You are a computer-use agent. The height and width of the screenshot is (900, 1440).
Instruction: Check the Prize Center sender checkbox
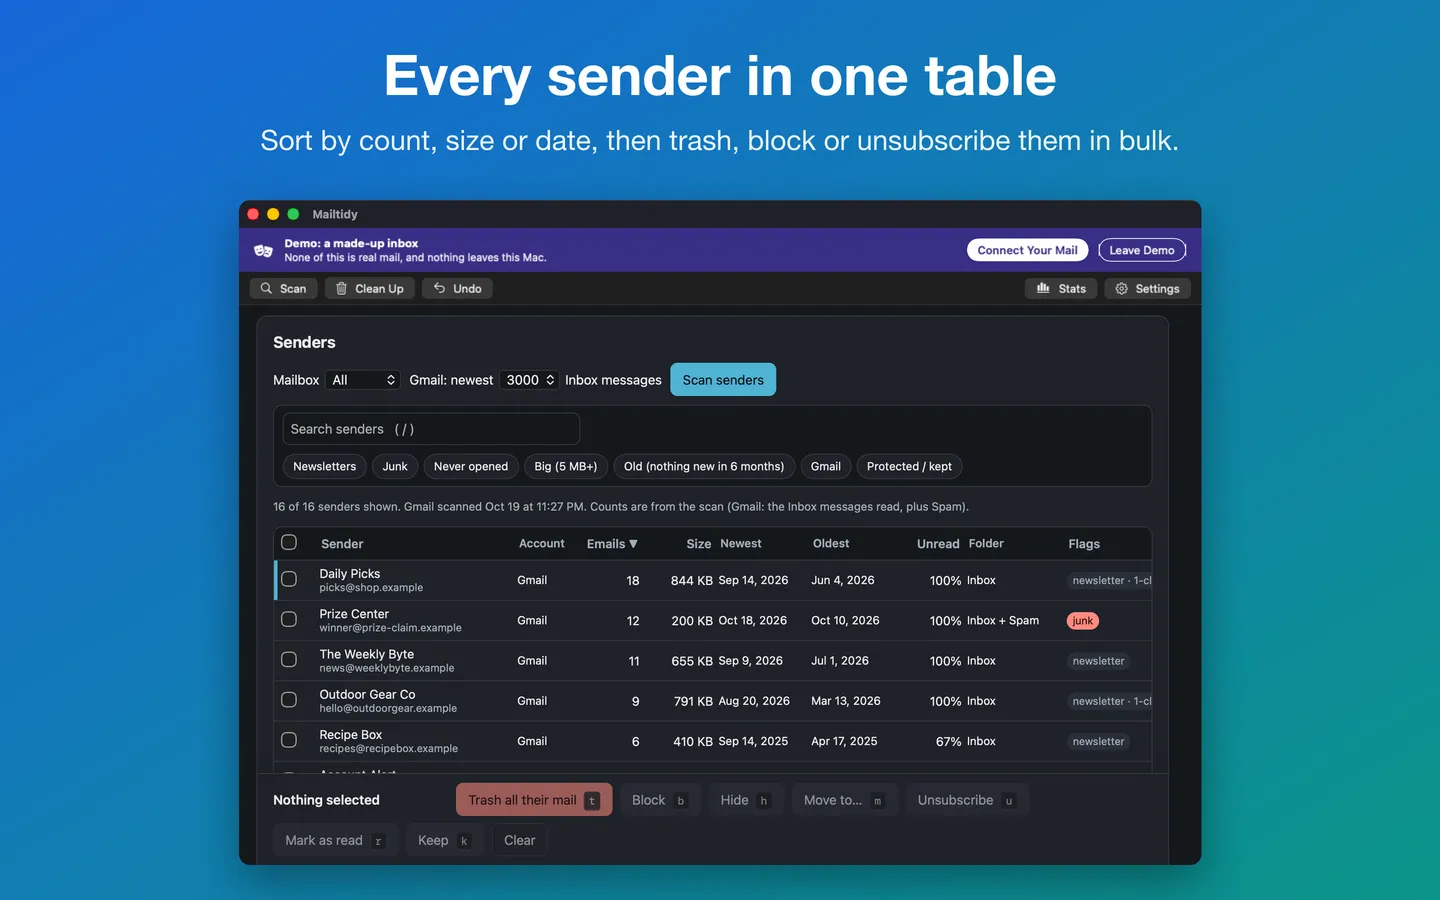coord(289,619)
